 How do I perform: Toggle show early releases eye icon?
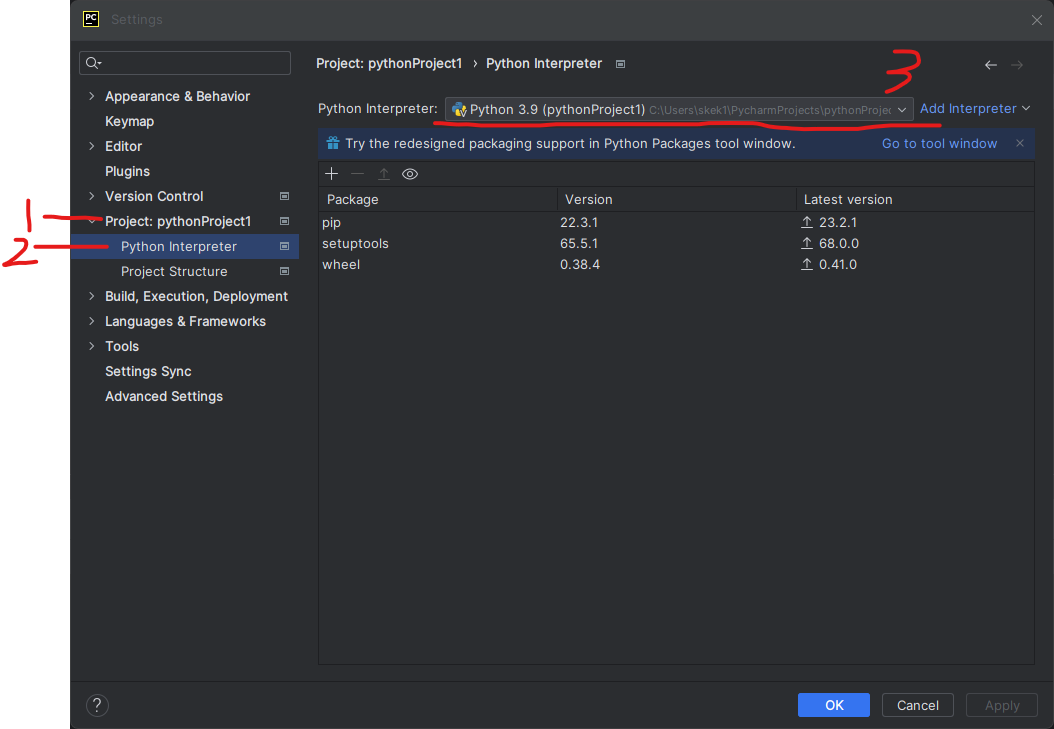tap(410, 174)
